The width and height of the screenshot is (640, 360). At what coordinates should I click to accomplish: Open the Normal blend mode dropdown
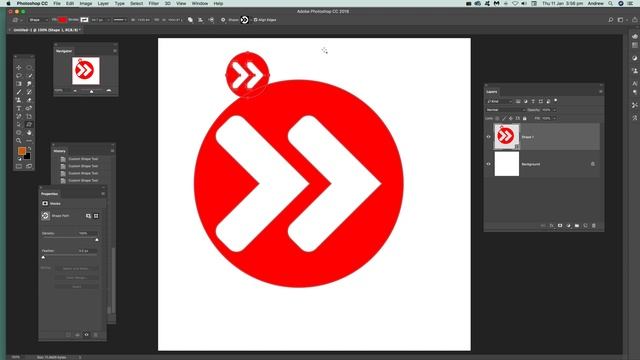tap(506, 110)
